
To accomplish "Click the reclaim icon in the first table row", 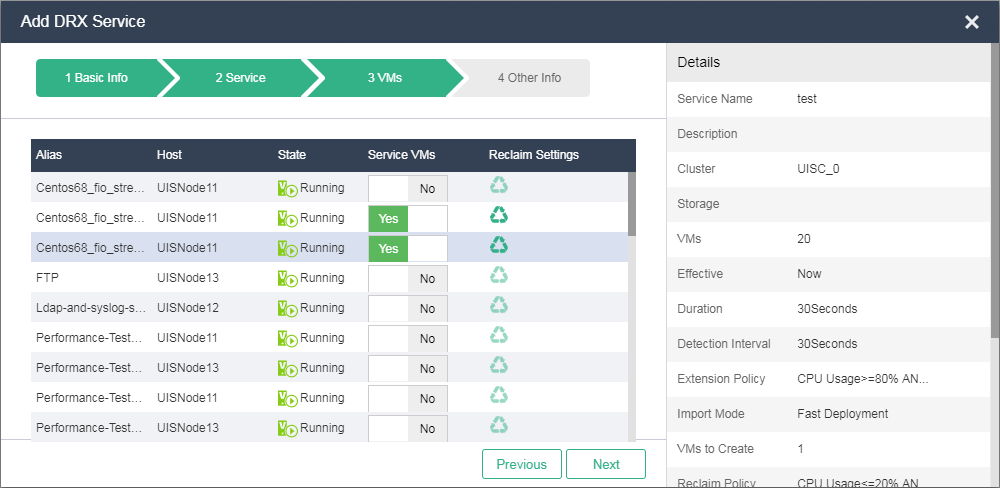I will click(498, 185).
